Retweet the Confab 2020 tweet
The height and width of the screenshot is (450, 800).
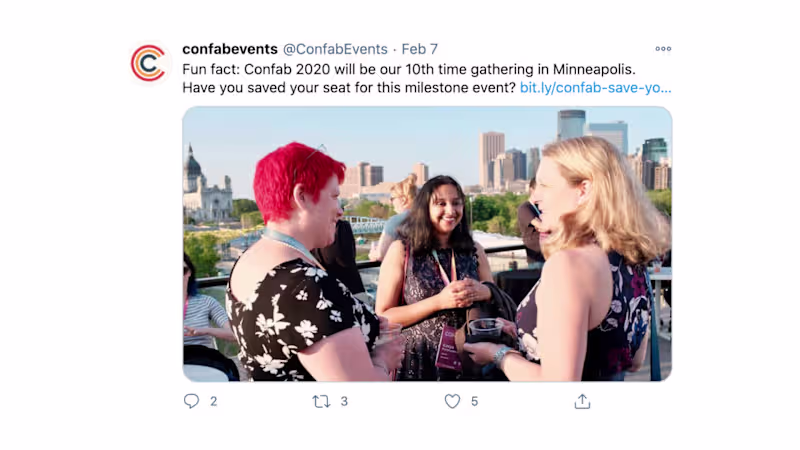point(321,401)
